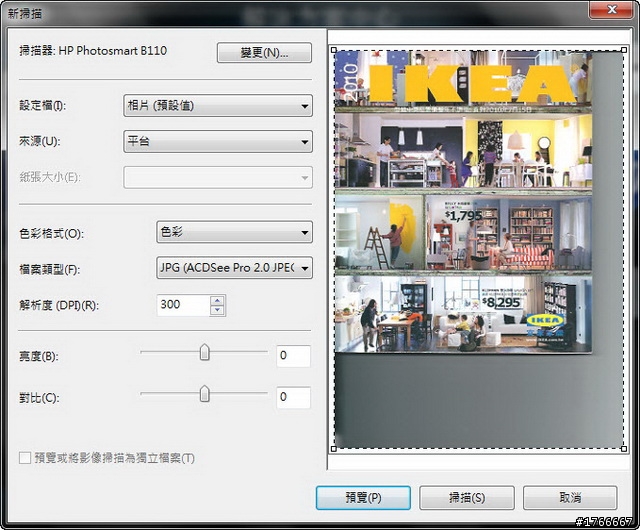640x530 pixels.
Task: Click the 變更(N)... scanner change button
Action: 264,53
